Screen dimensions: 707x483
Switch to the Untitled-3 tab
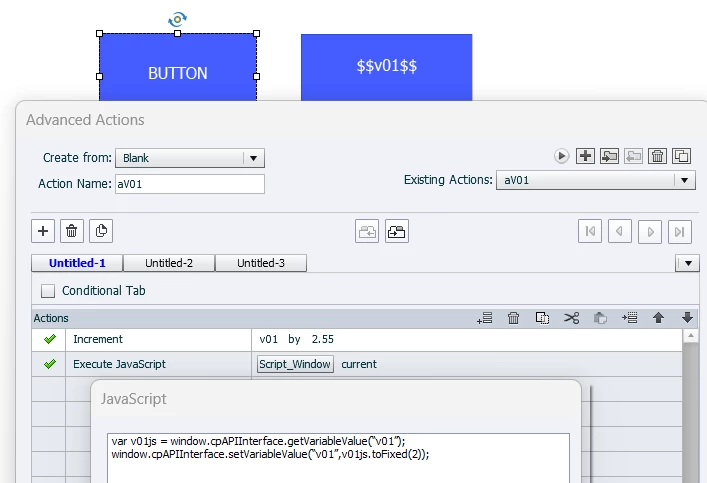(261, 263)
